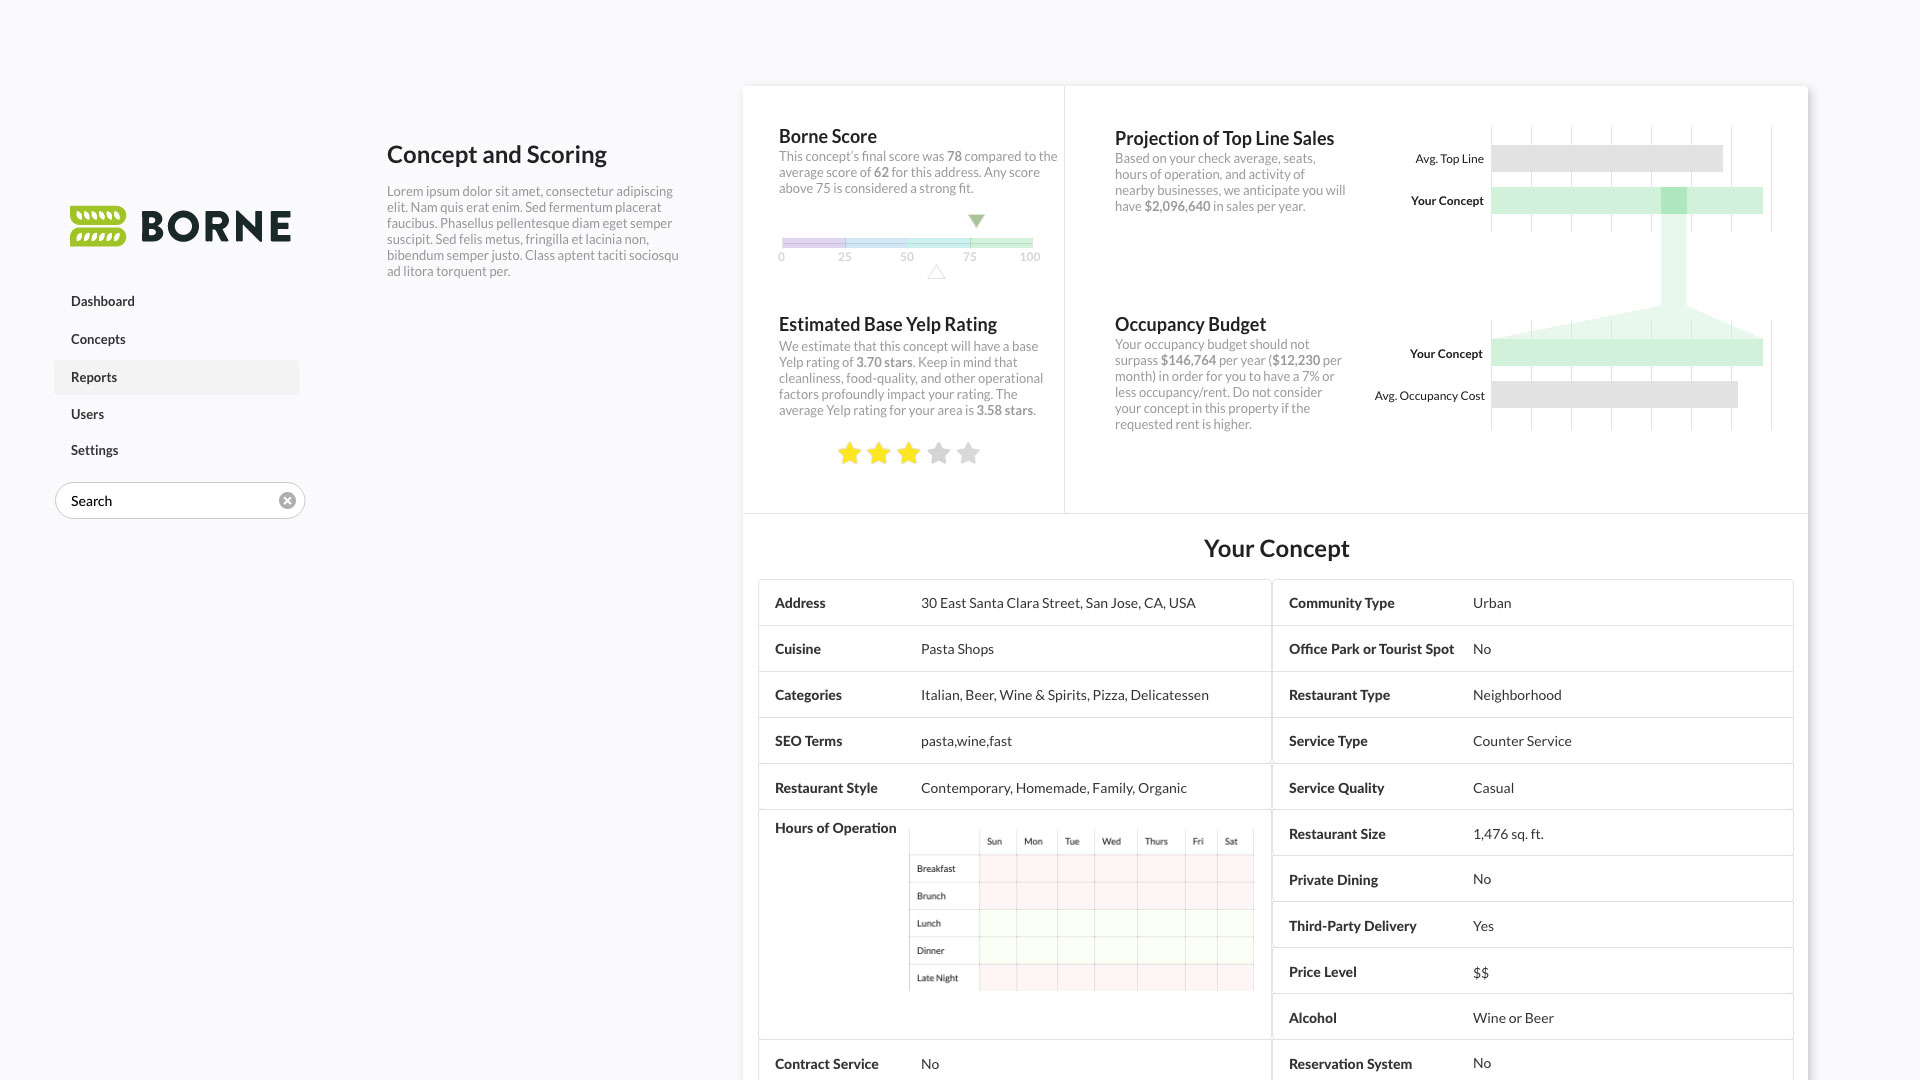
Task: Open Concepts in the sidebar
Action: pos(98,339)
